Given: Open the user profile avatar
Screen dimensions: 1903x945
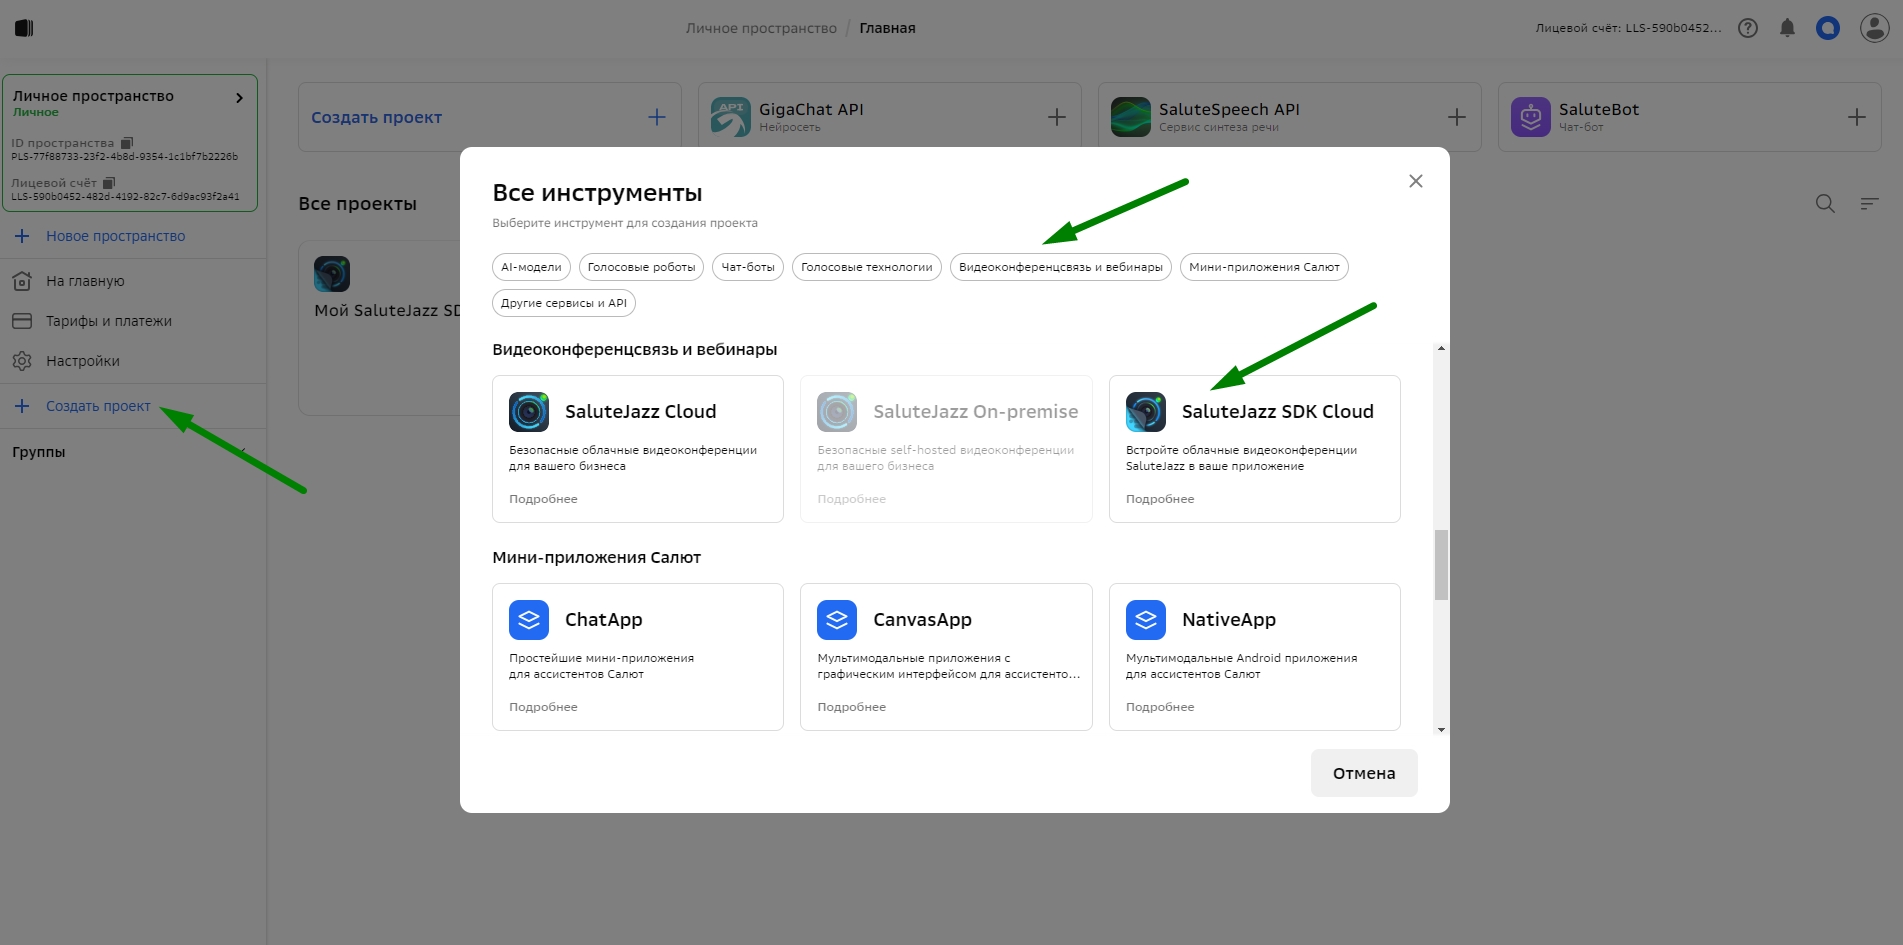Looking at the screenshot, I should click(x=1874, y=28).
